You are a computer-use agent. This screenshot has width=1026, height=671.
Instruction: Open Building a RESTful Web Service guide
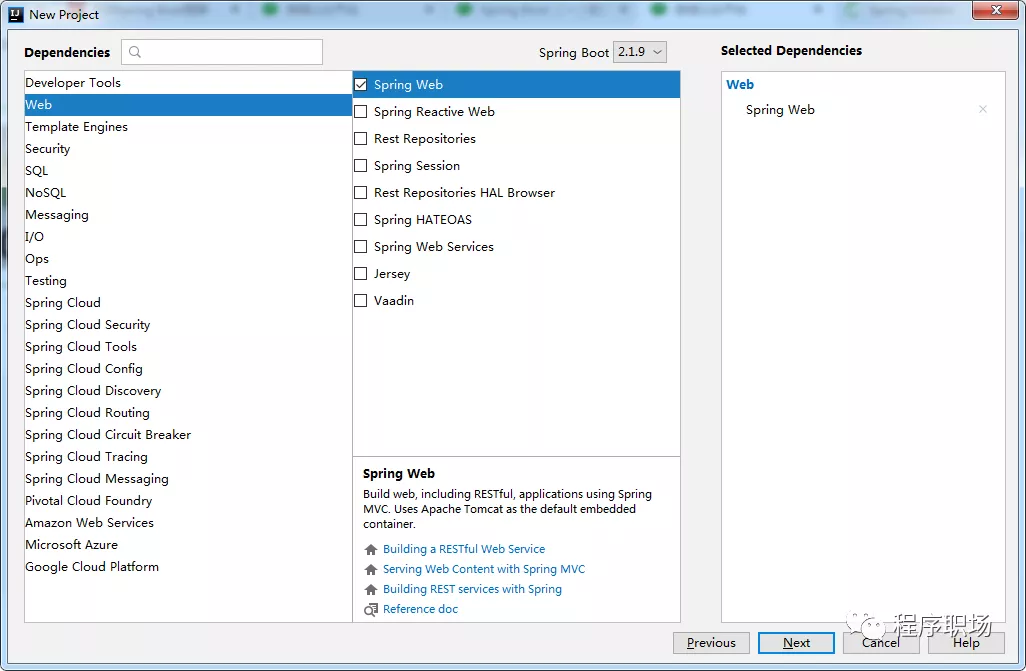464,549
